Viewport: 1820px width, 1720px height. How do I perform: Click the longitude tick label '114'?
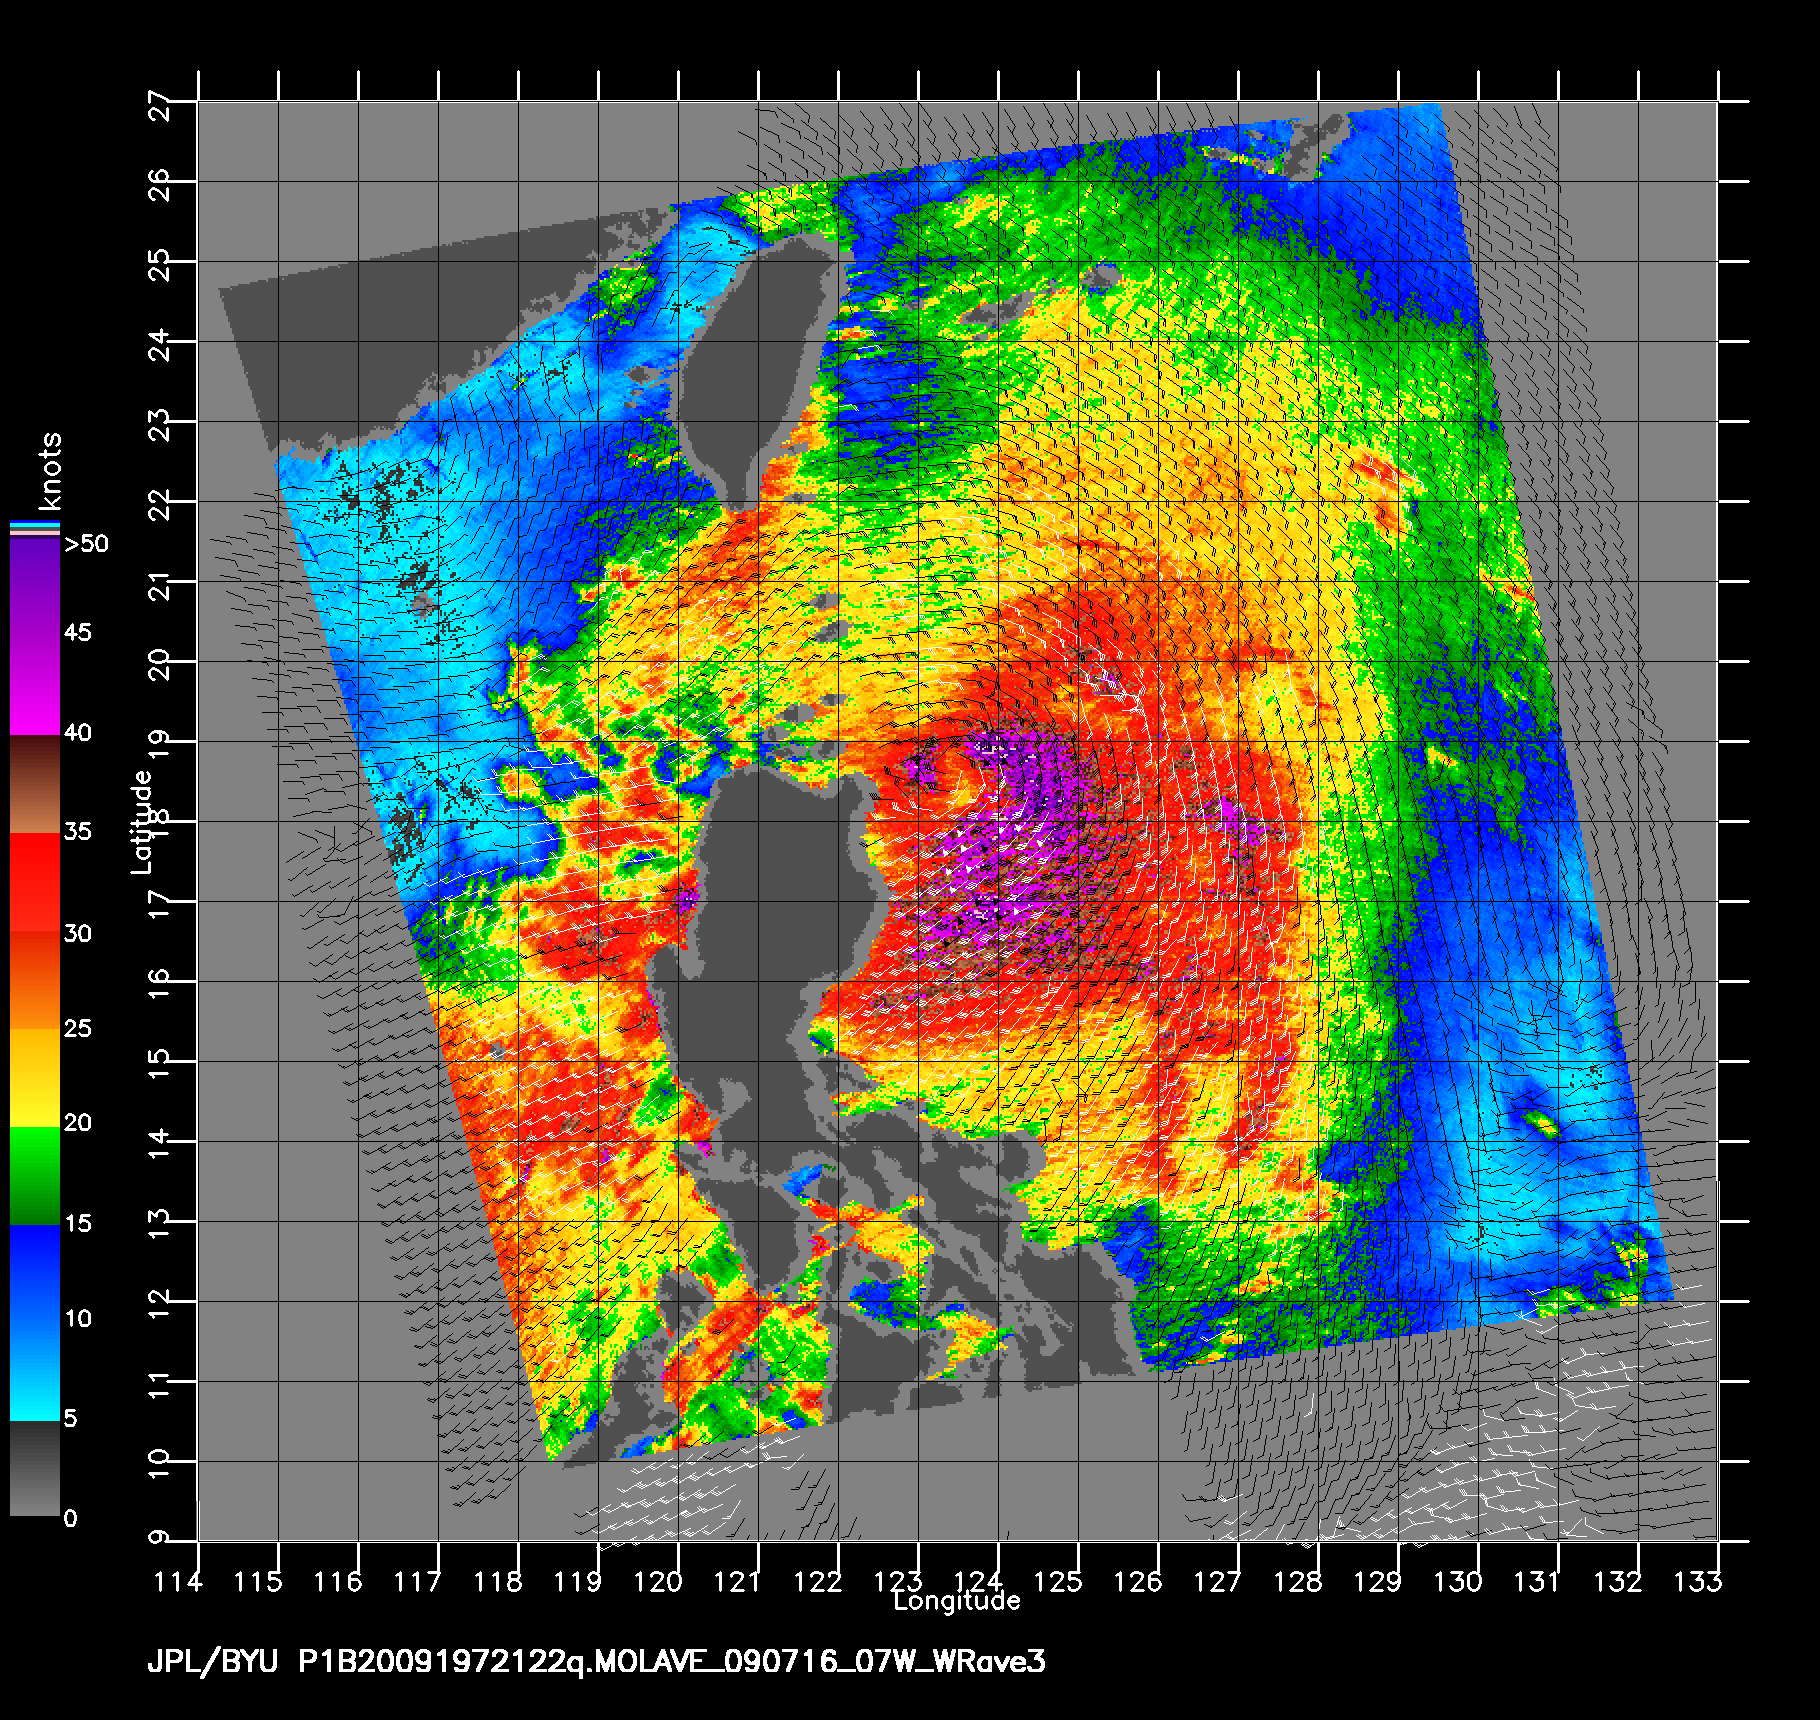177,1582
